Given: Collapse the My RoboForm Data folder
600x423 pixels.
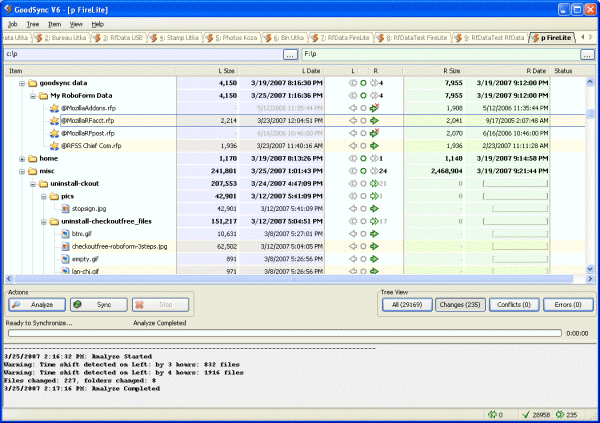Looking at the screenshot, I should pyautogui.click(x=32, y=93).
